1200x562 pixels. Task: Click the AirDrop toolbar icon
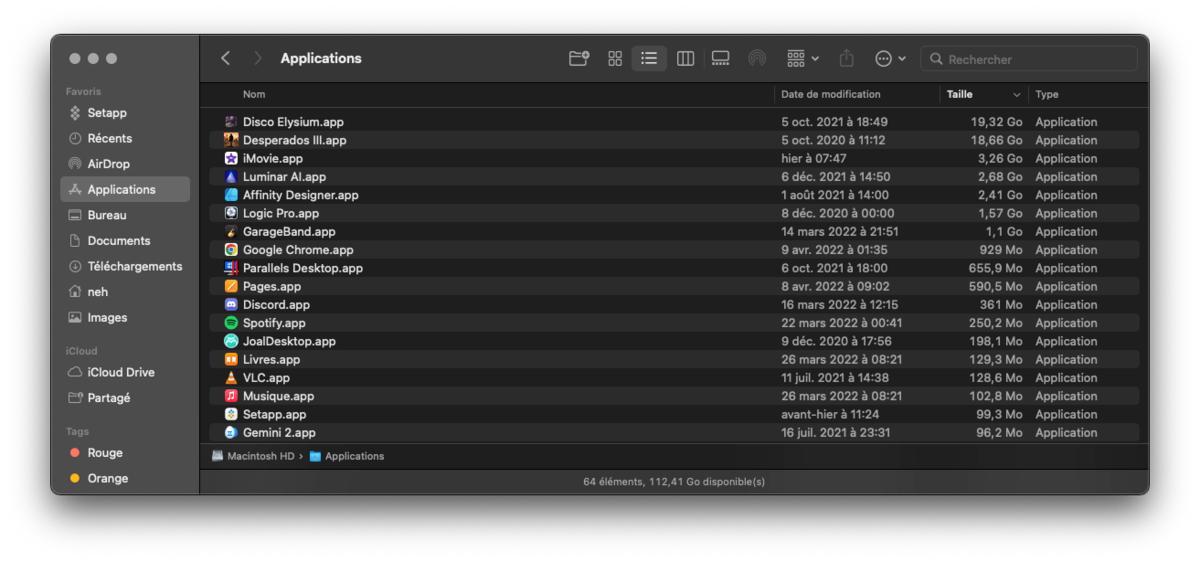click(x=757, y=59)
